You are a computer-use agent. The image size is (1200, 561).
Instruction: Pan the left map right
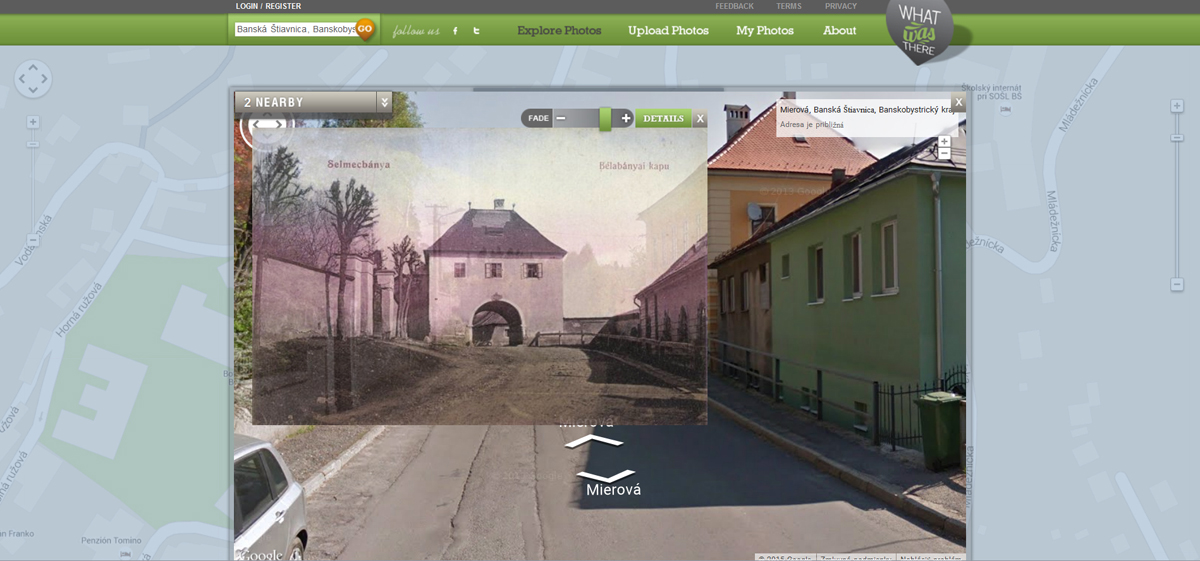click(x=44, y=79)
